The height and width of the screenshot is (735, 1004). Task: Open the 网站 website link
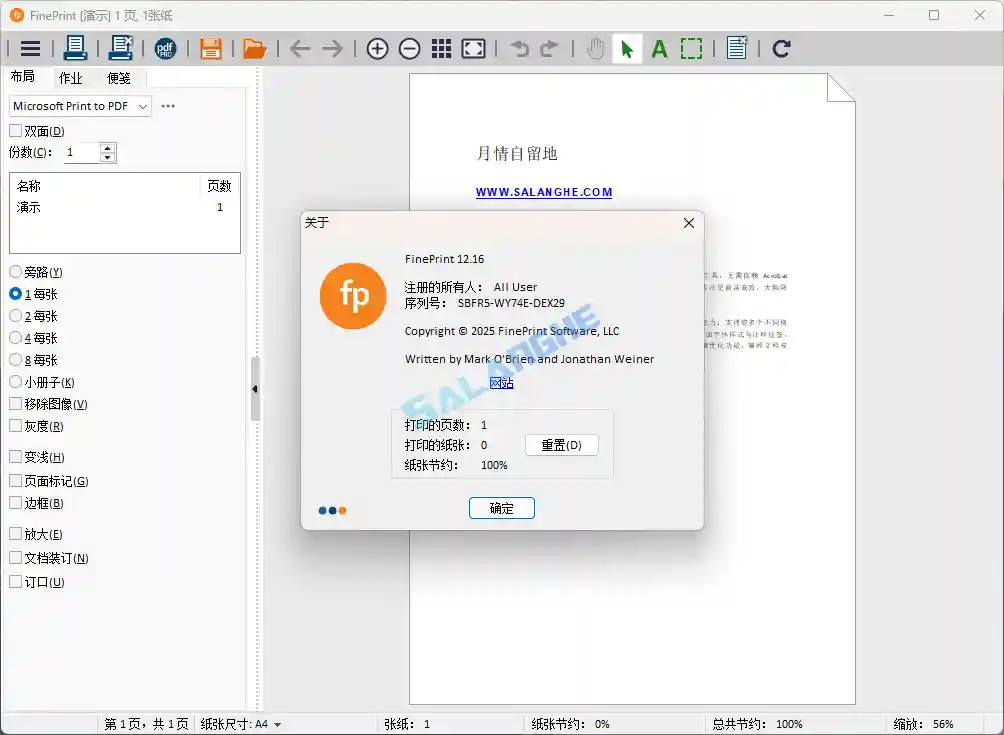[x=502, y=382]
